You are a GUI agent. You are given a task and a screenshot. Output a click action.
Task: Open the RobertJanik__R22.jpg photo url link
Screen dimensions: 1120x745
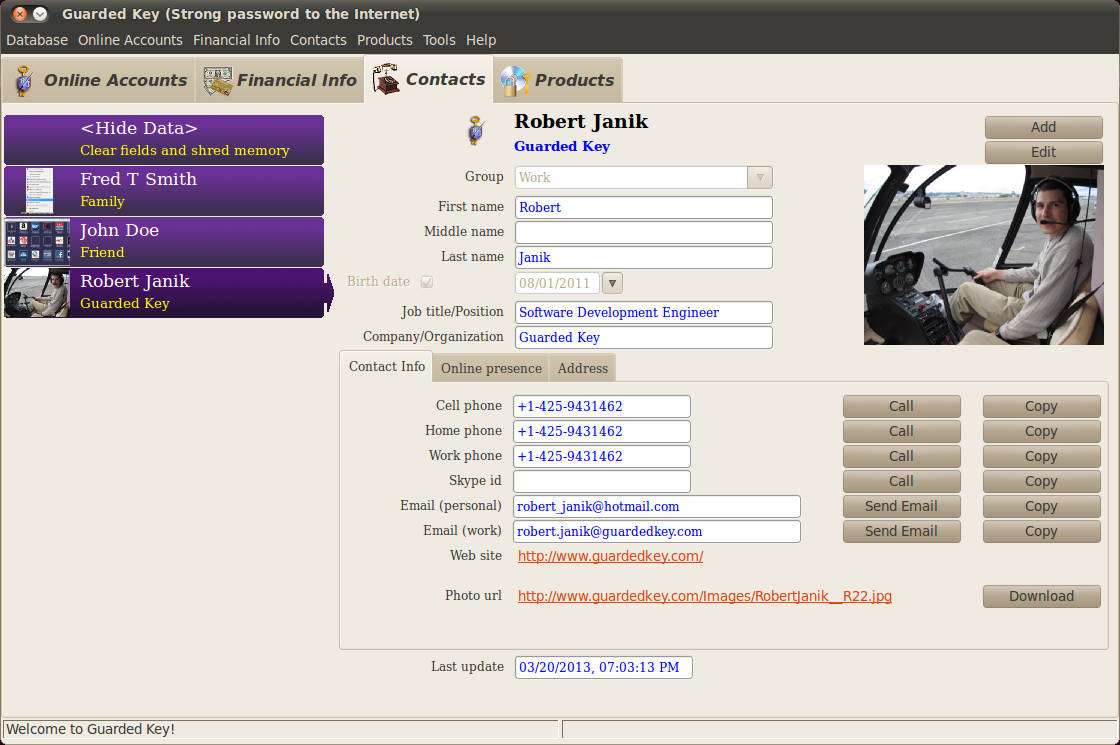(705, 596)
